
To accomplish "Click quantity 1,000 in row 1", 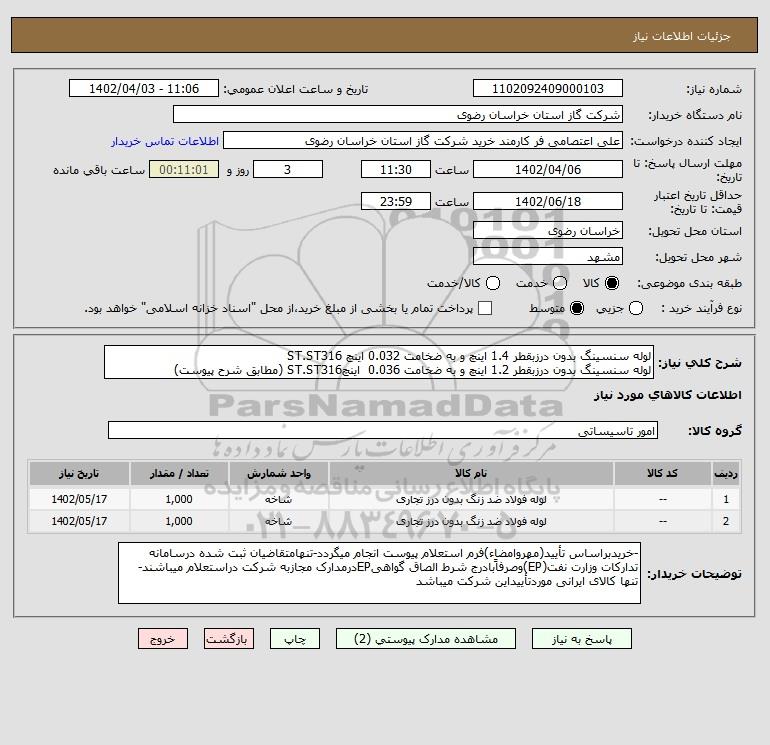I will 179,499.
